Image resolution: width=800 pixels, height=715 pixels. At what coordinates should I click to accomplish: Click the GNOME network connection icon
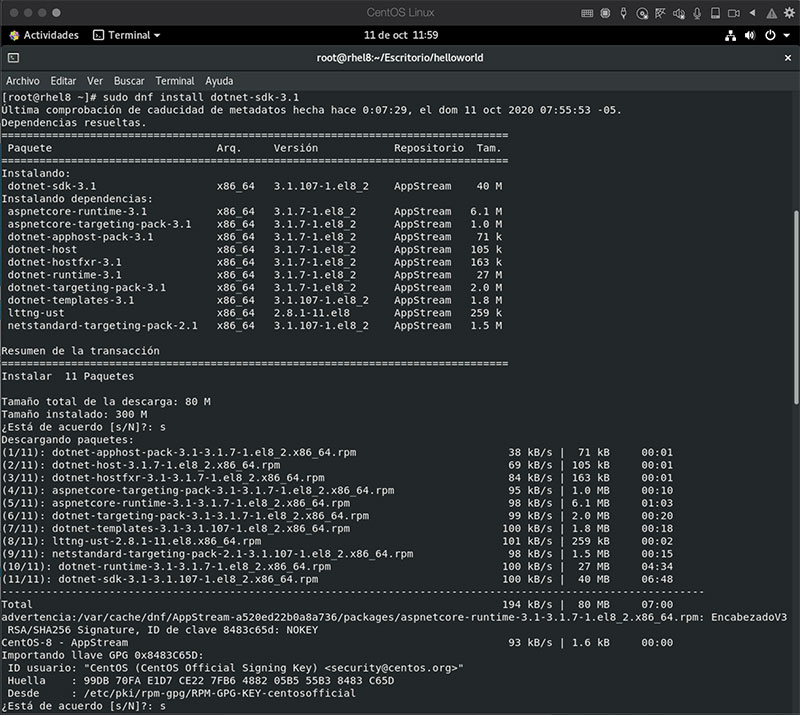tap(731, 35)
